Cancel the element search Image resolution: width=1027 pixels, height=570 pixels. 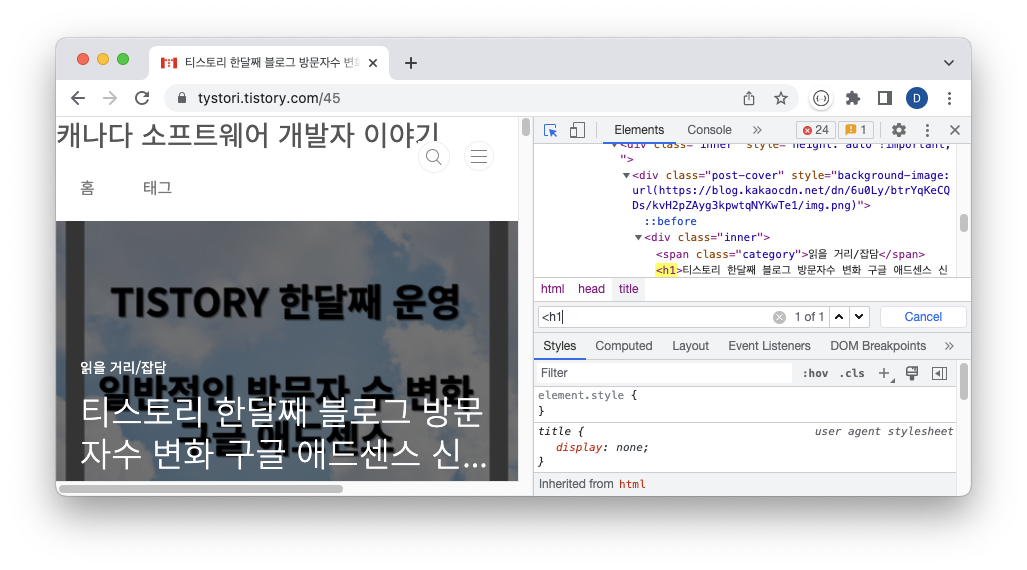[923, 317]
